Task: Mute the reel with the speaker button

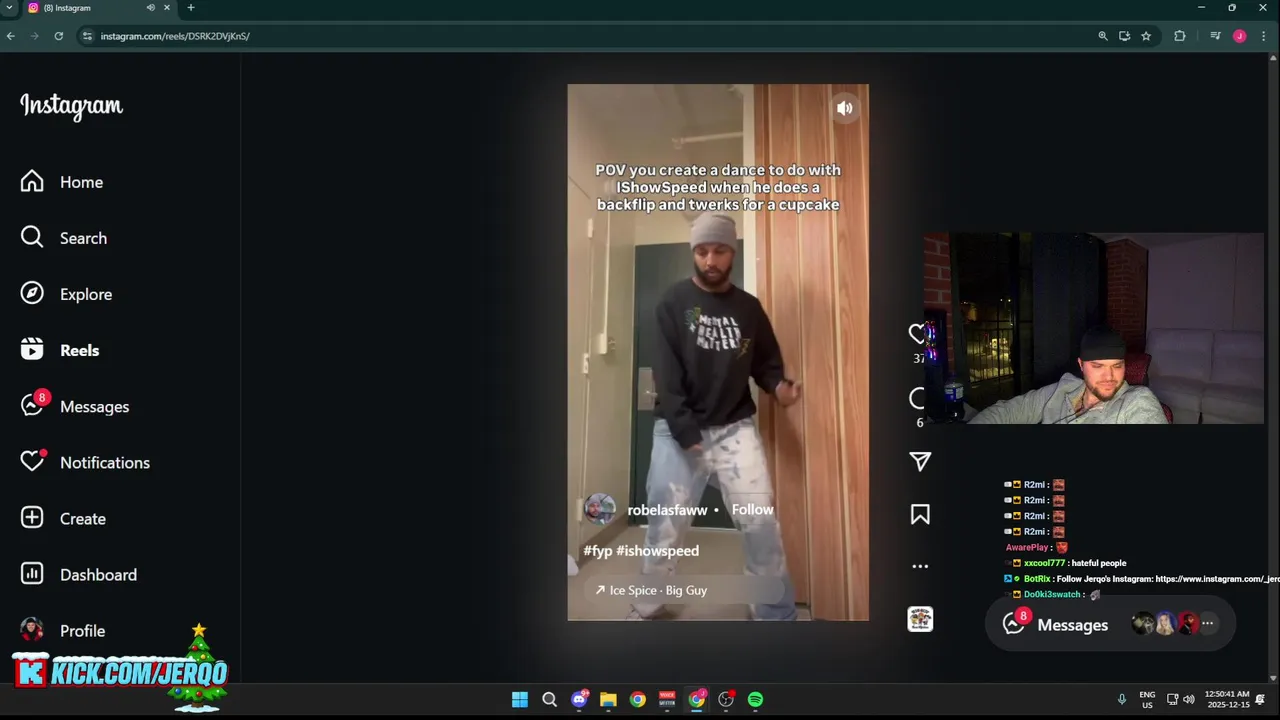Action: [845, 108]
